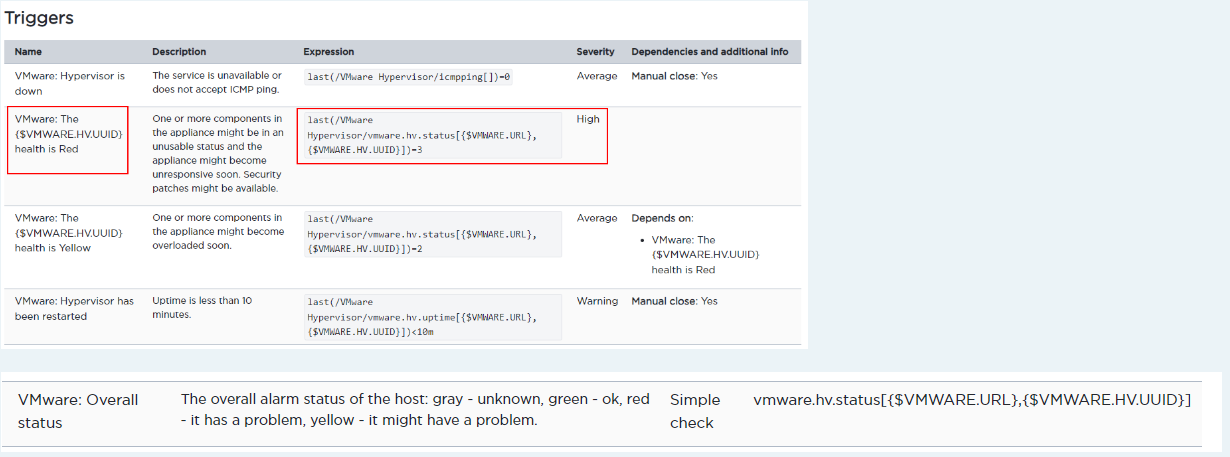This screenshot has width=1230, height=457.
Task: Click the icmpping expression code
Action: tap(408, 76)
